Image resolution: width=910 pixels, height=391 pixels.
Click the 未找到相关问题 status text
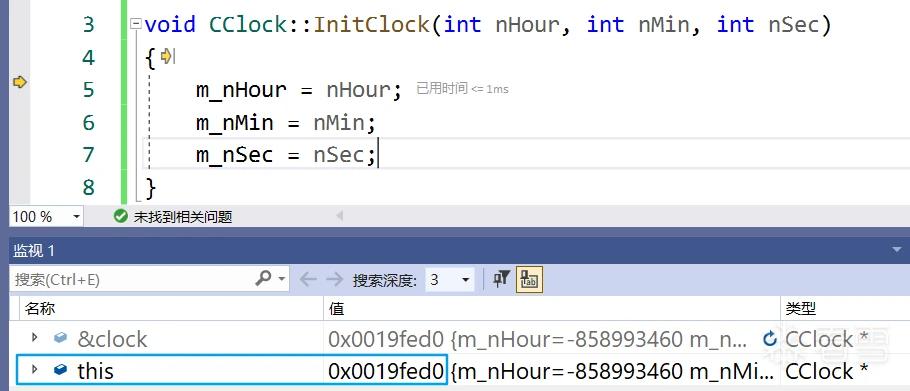(183, 217)
